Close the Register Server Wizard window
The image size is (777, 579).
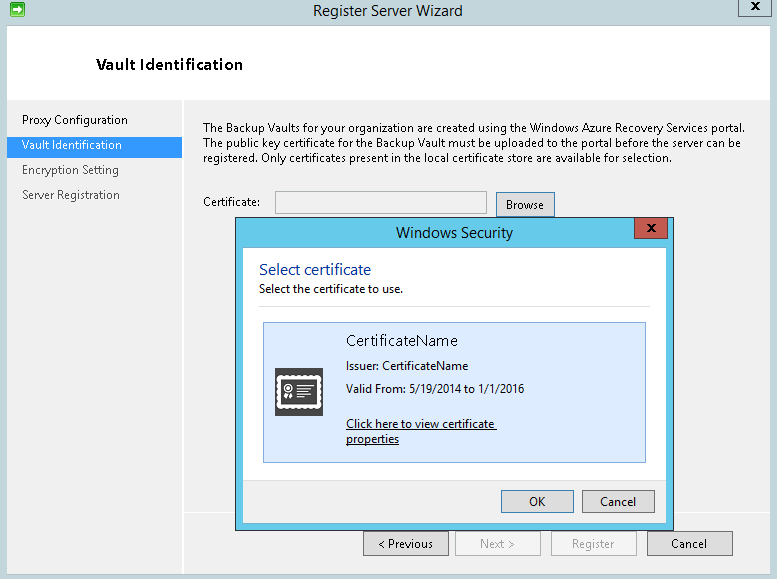[x=755, y=6]
